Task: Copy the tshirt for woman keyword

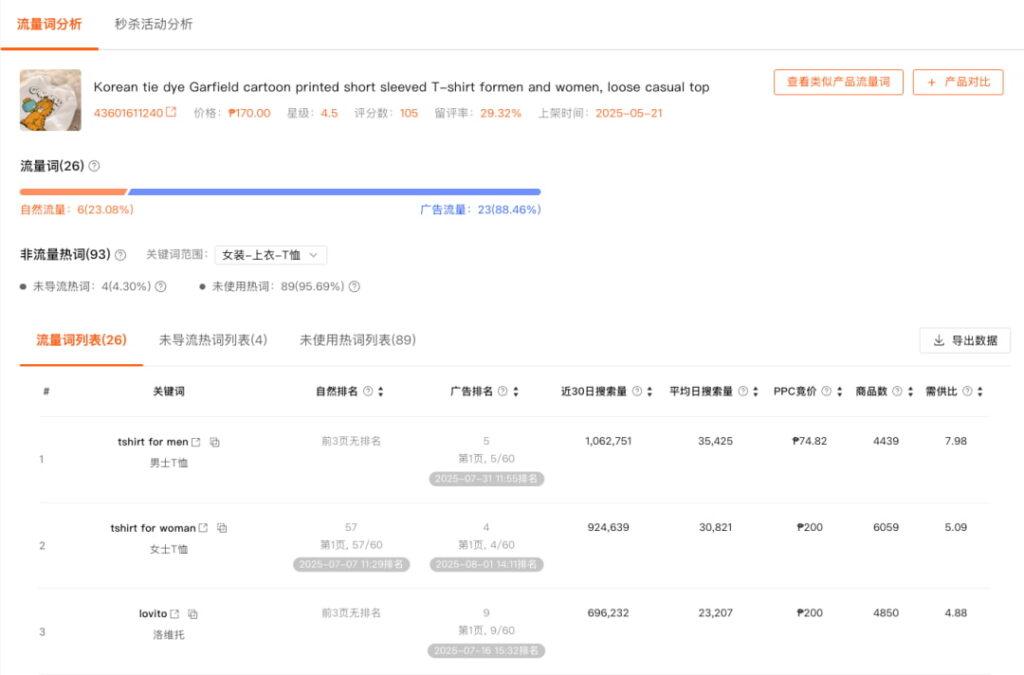Action: pos(222,528)
